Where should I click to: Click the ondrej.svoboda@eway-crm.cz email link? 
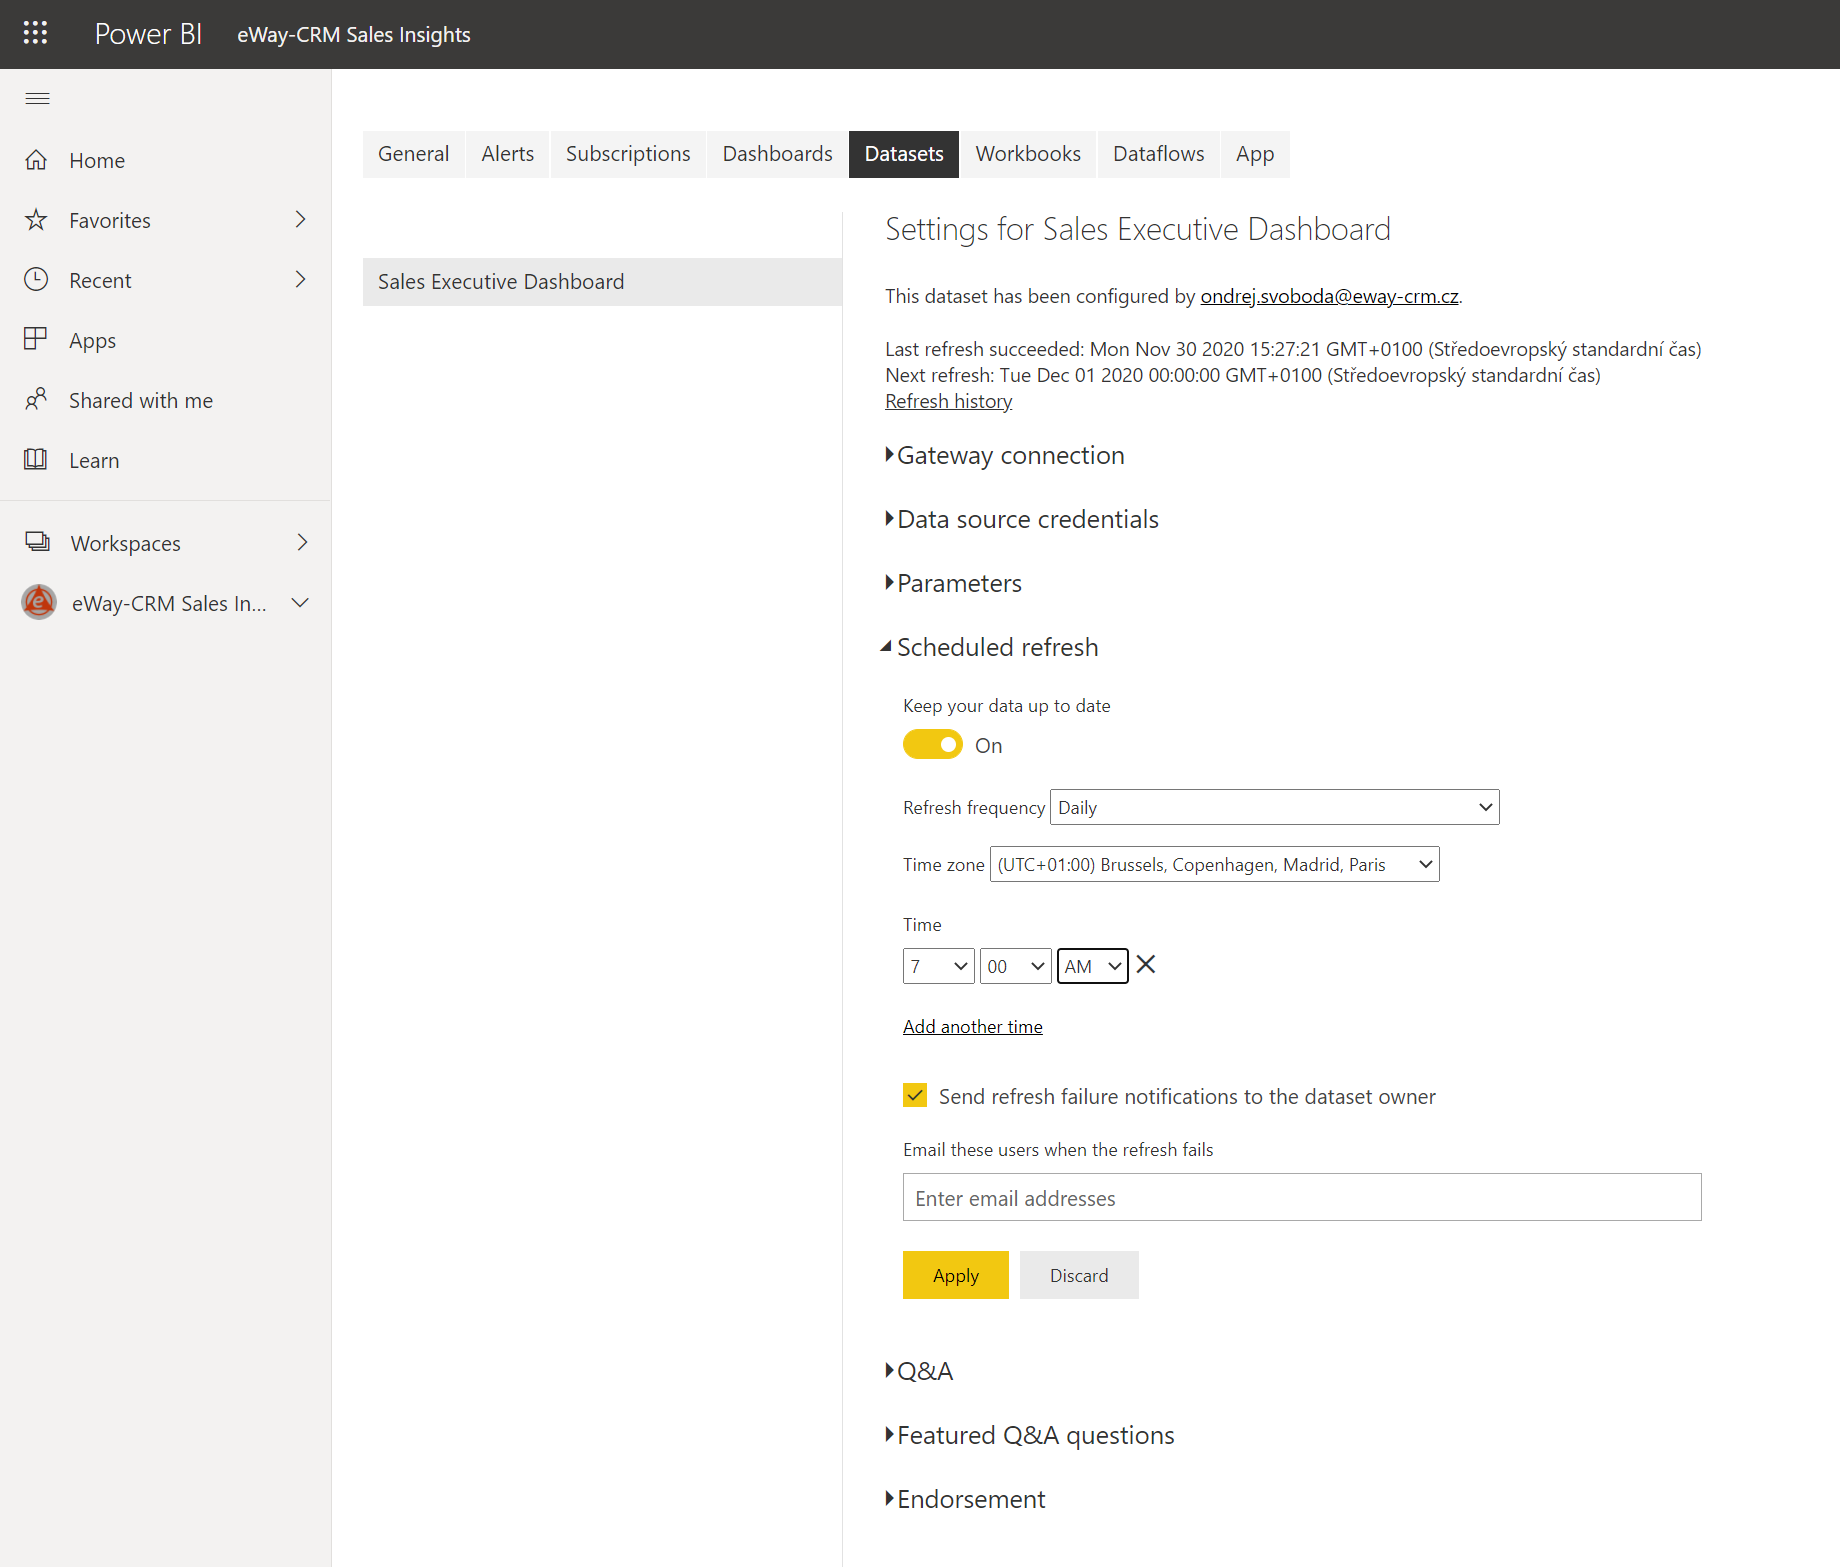click(1329, 296)
